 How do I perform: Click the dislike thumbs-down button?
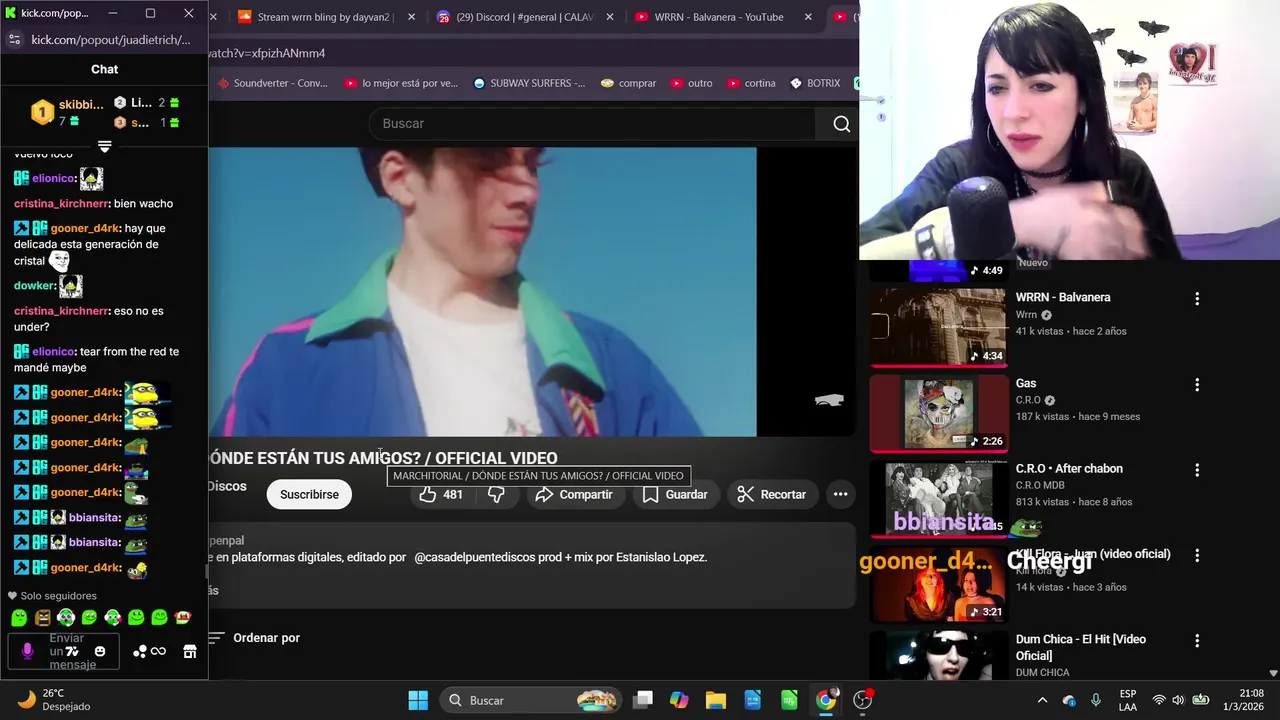click(496, 494)
